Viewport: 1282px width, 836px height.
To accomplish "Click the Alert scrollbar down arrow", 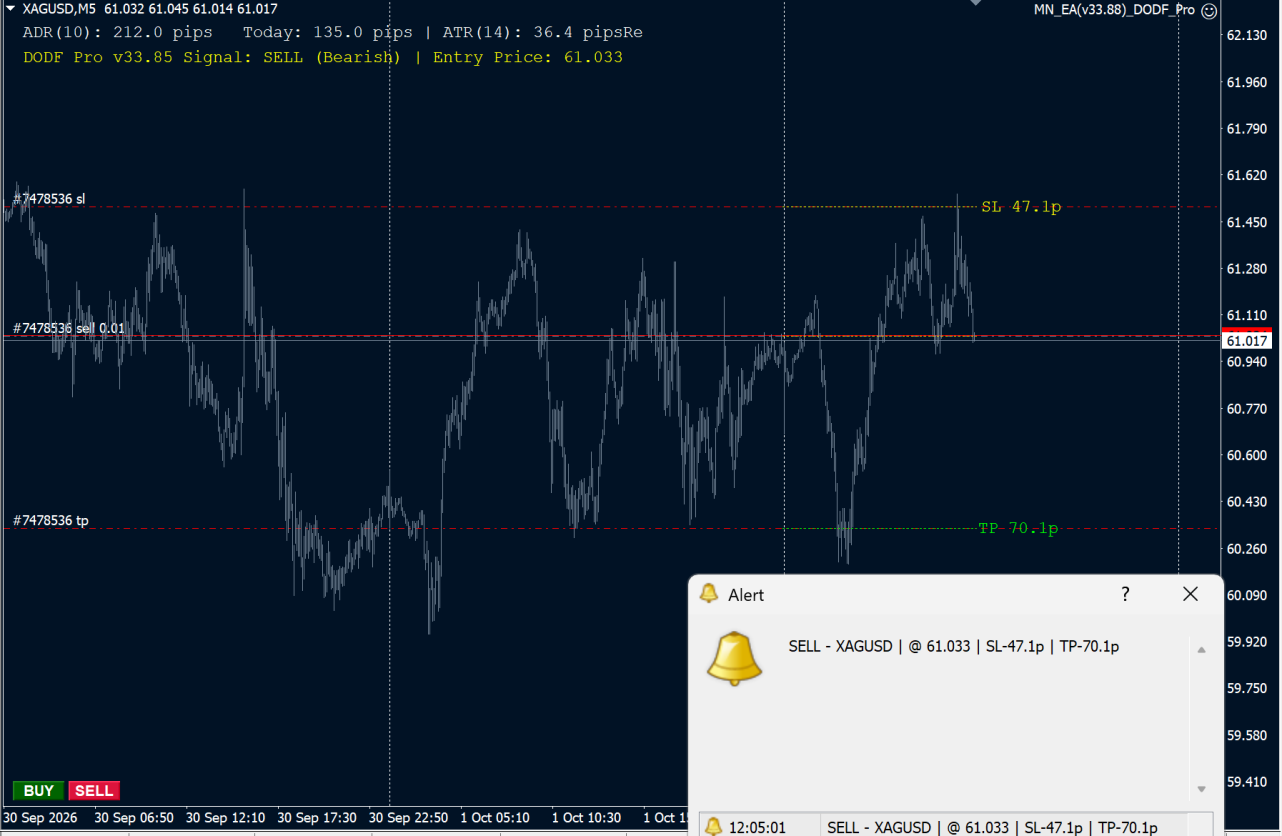I will click(1202, 789).
